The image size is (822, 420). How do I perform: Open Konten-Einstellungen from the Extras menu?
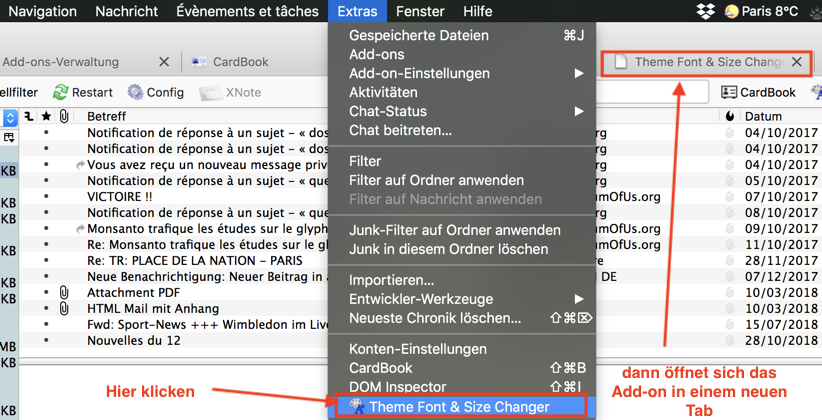point(418,349)
